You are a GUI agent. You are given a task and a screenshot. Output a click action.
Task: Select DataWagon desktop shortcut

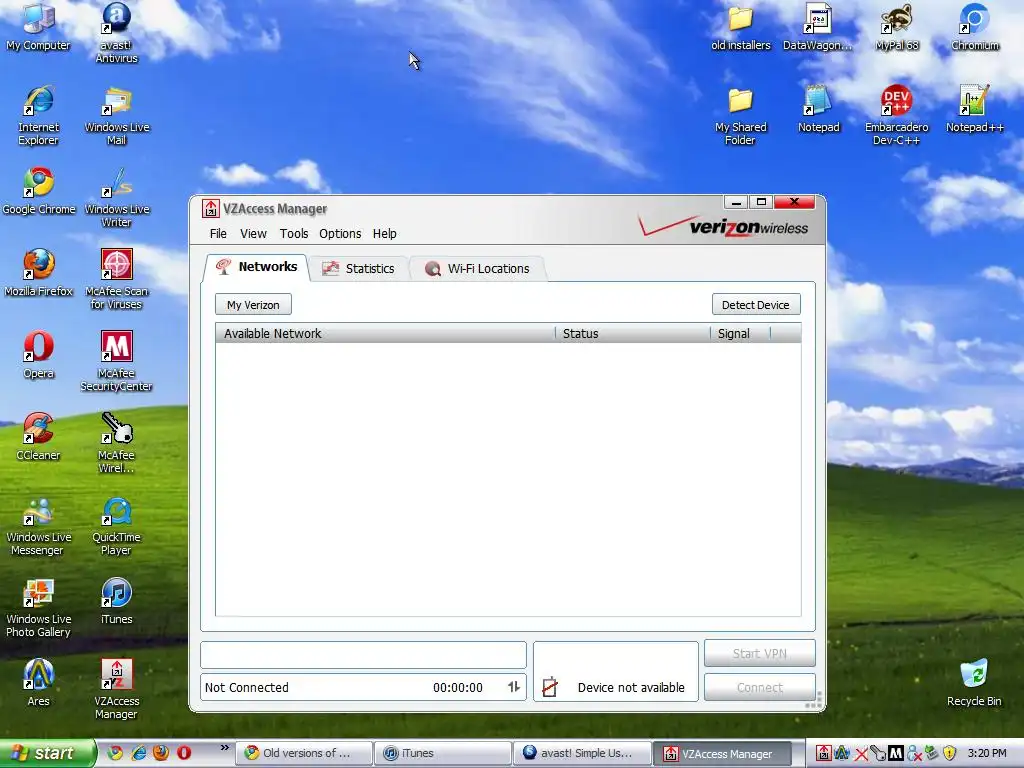coord(818,27)
